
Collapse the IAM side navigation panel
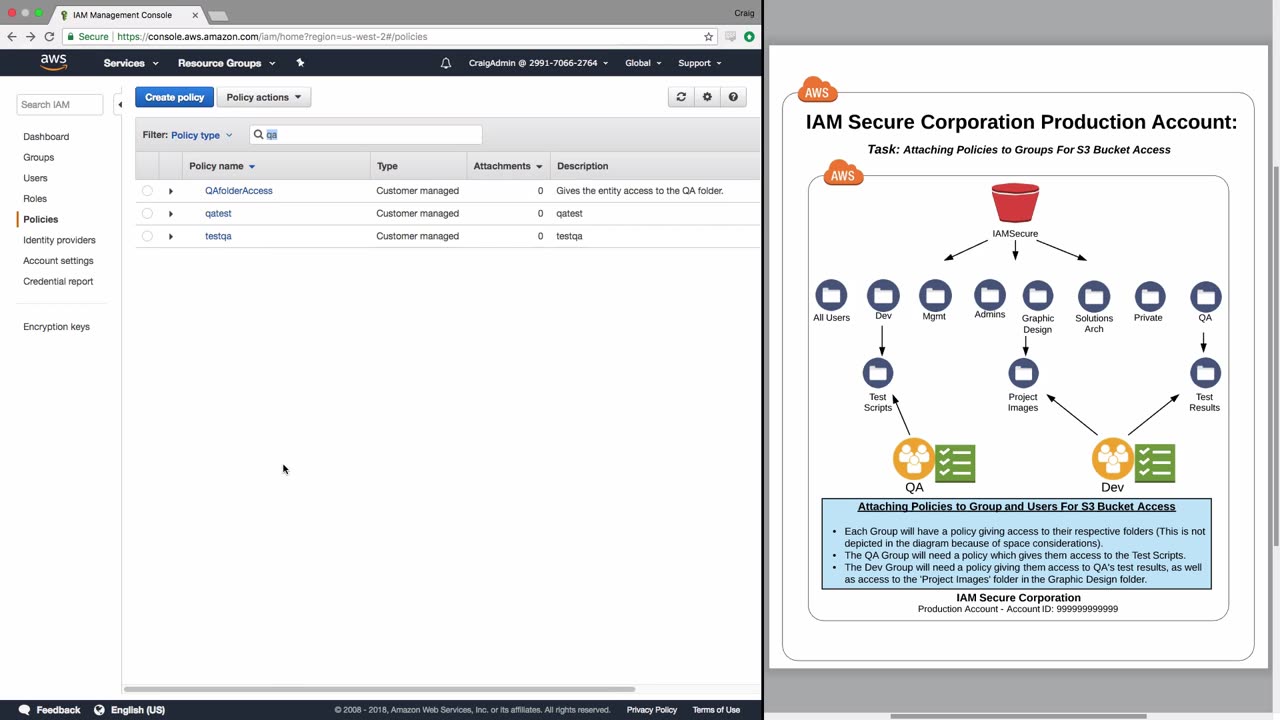click(120, 104)
